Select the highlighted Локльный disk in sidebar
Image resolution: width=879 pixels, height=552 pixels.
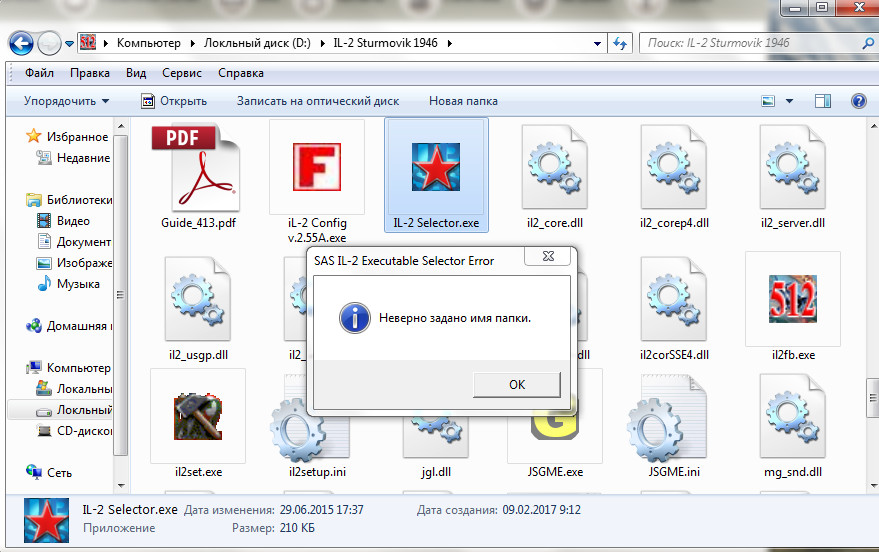tap(61, 410)
